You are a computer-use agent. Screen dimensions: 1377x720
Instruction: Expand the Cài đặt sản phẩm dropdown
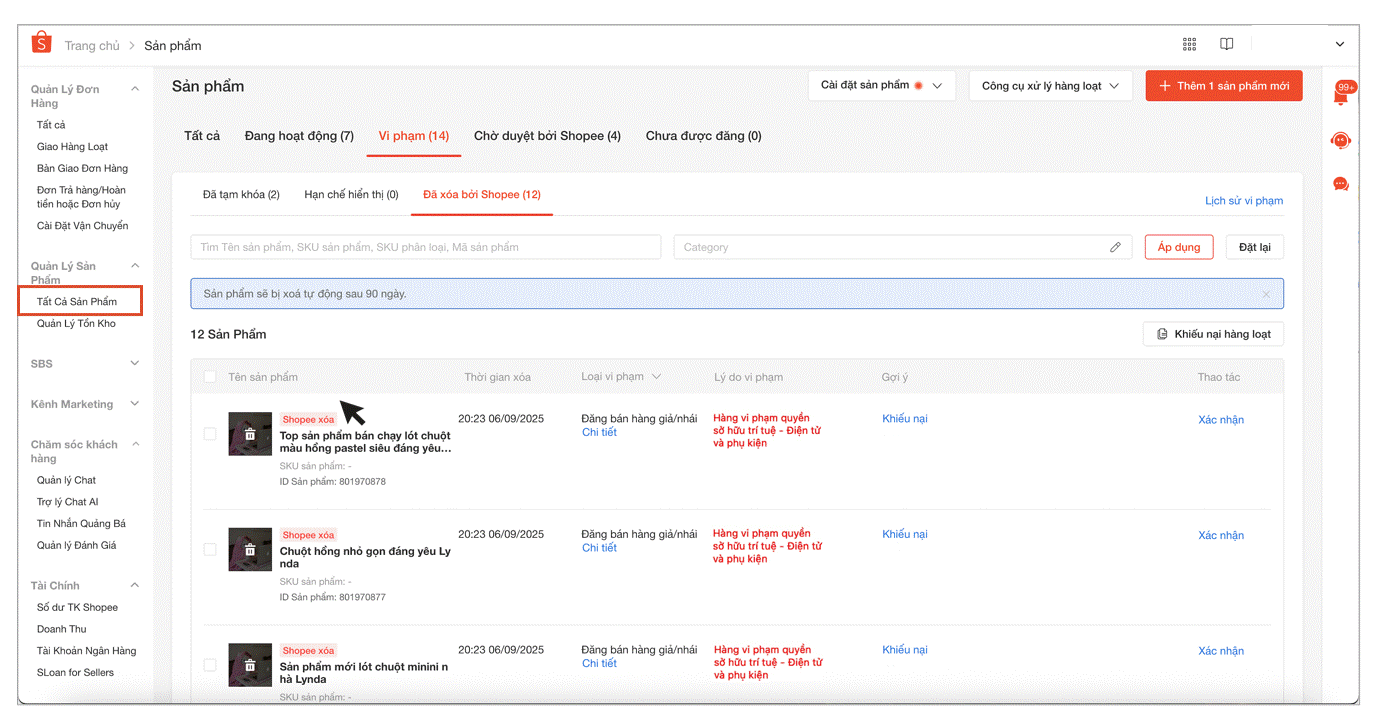point(881,86)
